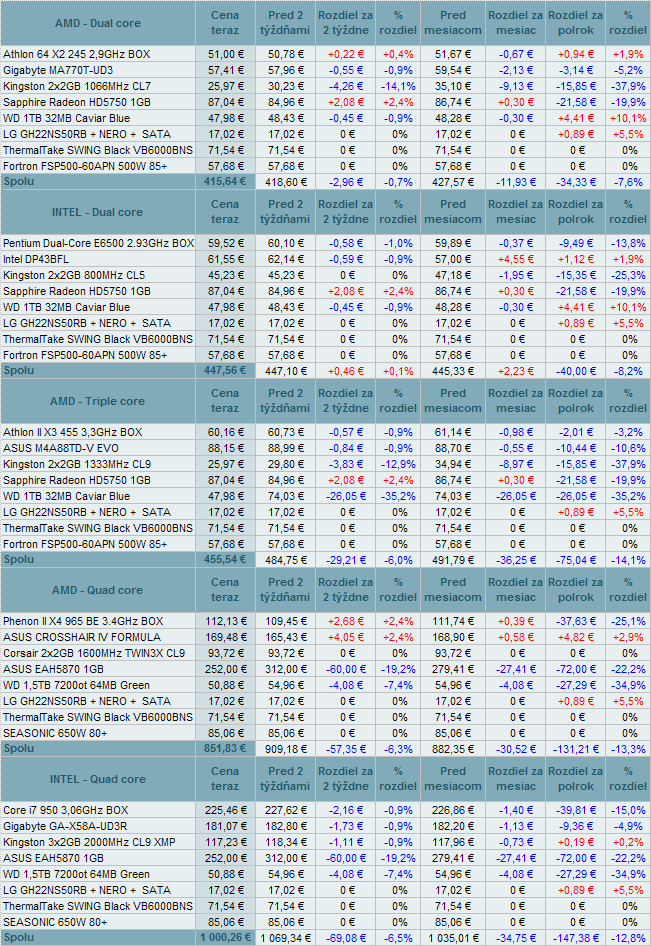The height and width of the screenshot is (946, 651).
Task: Click the "30,23 €" two-weeks-ago price
Action: point(286,86)
